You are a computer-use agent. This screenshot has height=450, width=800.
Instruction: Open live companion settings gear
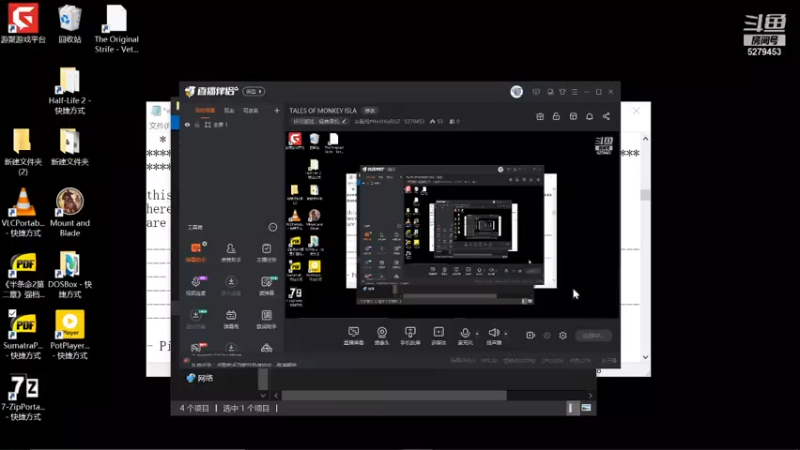[x=563, y=335]
